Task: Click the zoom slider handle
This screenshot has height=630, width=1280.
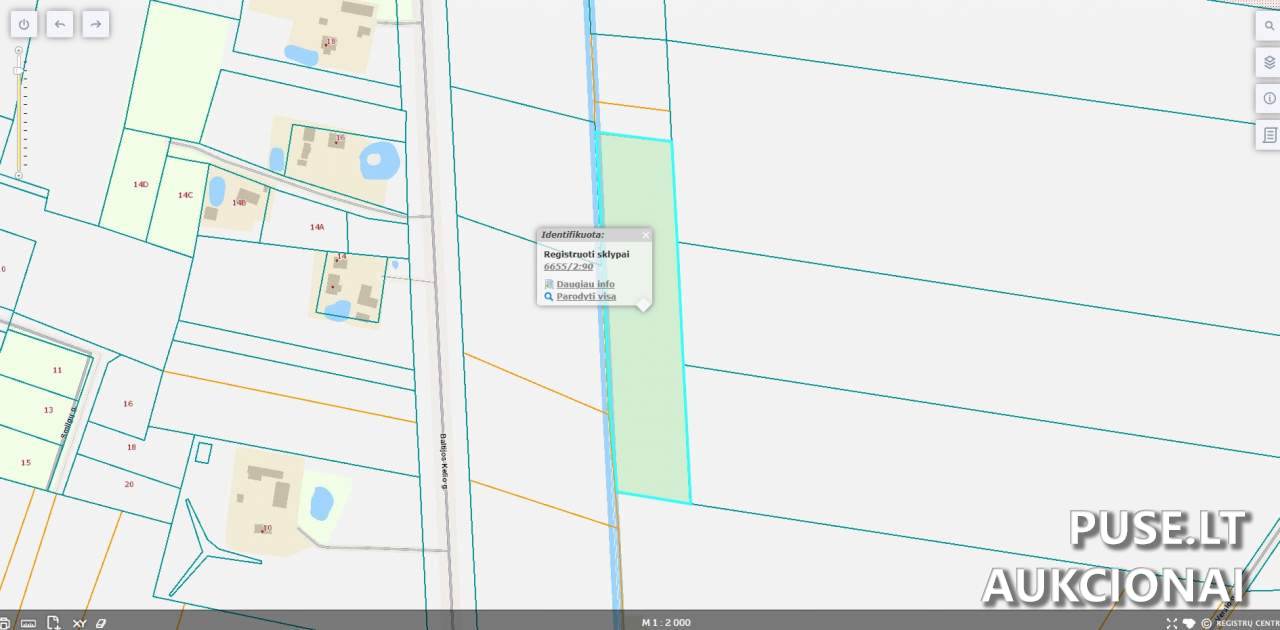Action: tap(17, 71)
